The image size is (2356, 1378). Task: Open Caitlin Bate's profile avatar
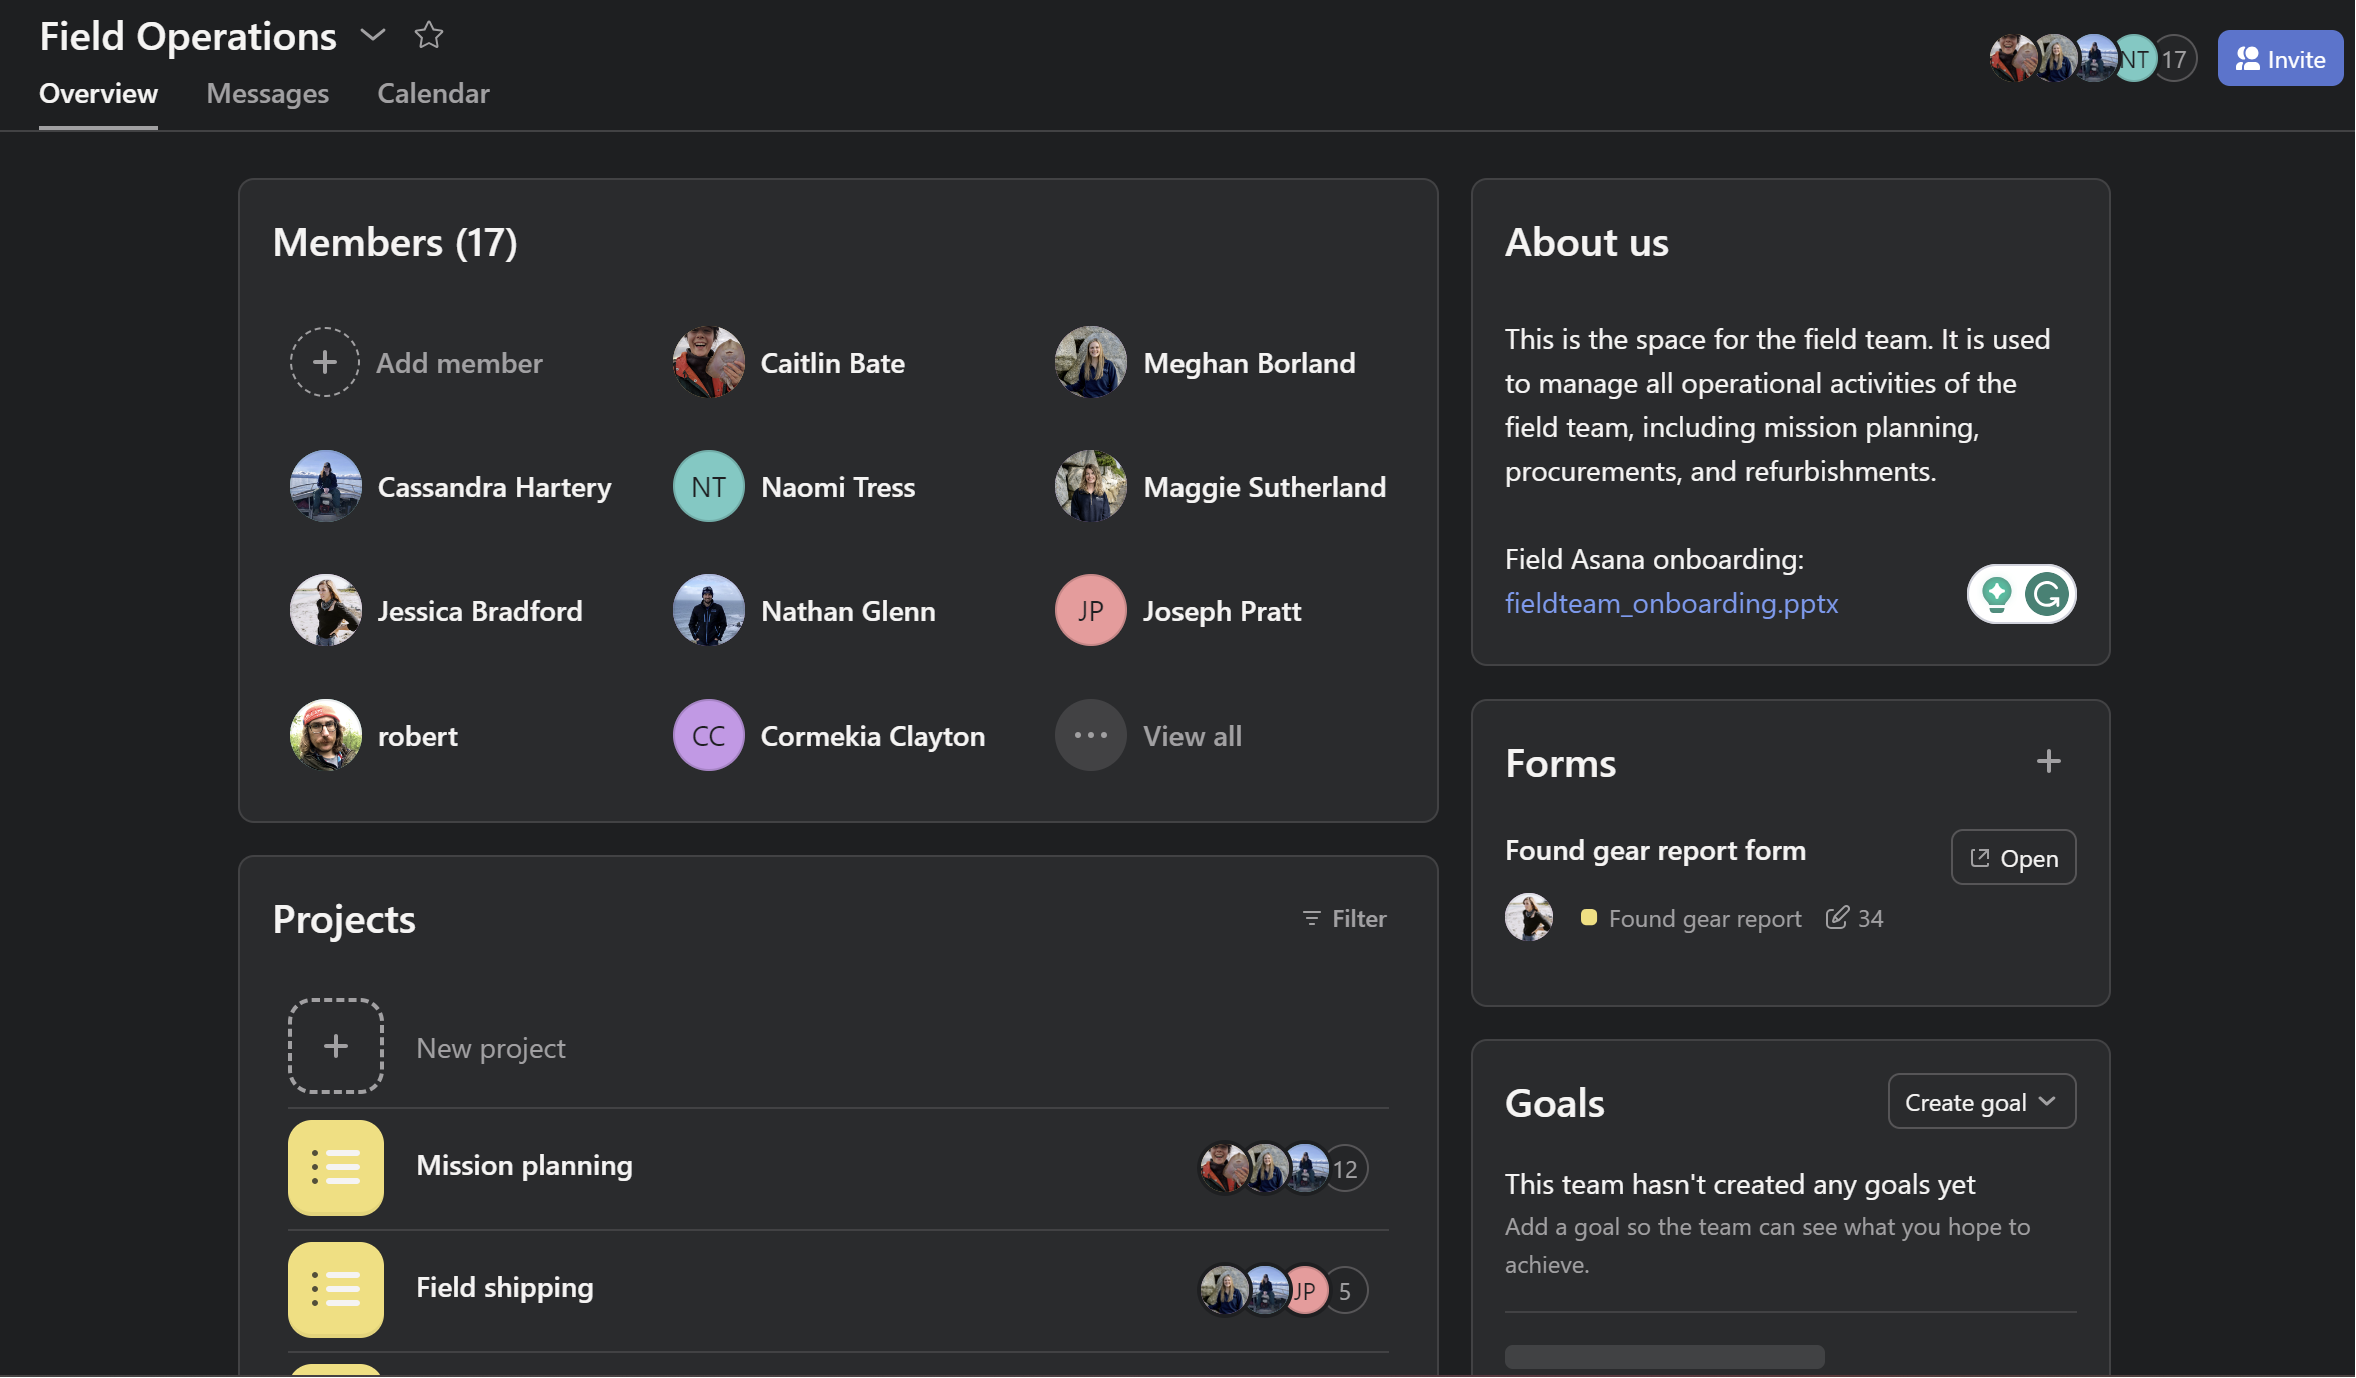pyautogui.click(x=708, y=362)
